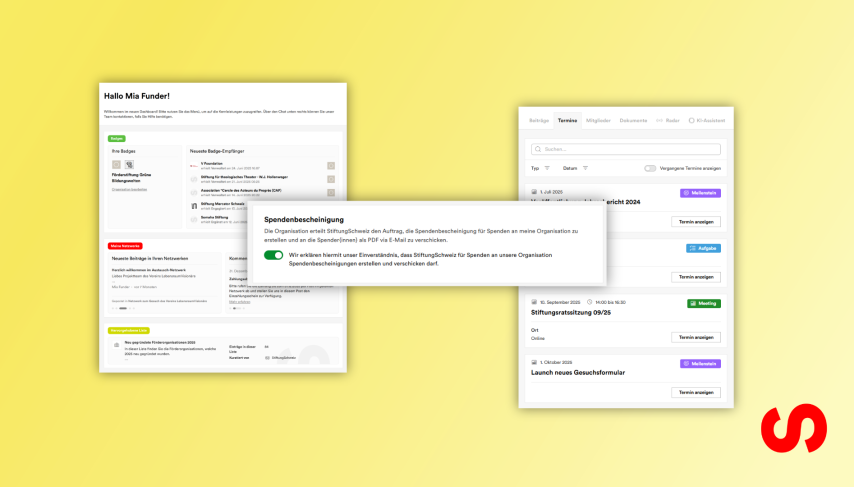Open the KI-Assistent tab
854x487 pixels.
tap(709, 120)
